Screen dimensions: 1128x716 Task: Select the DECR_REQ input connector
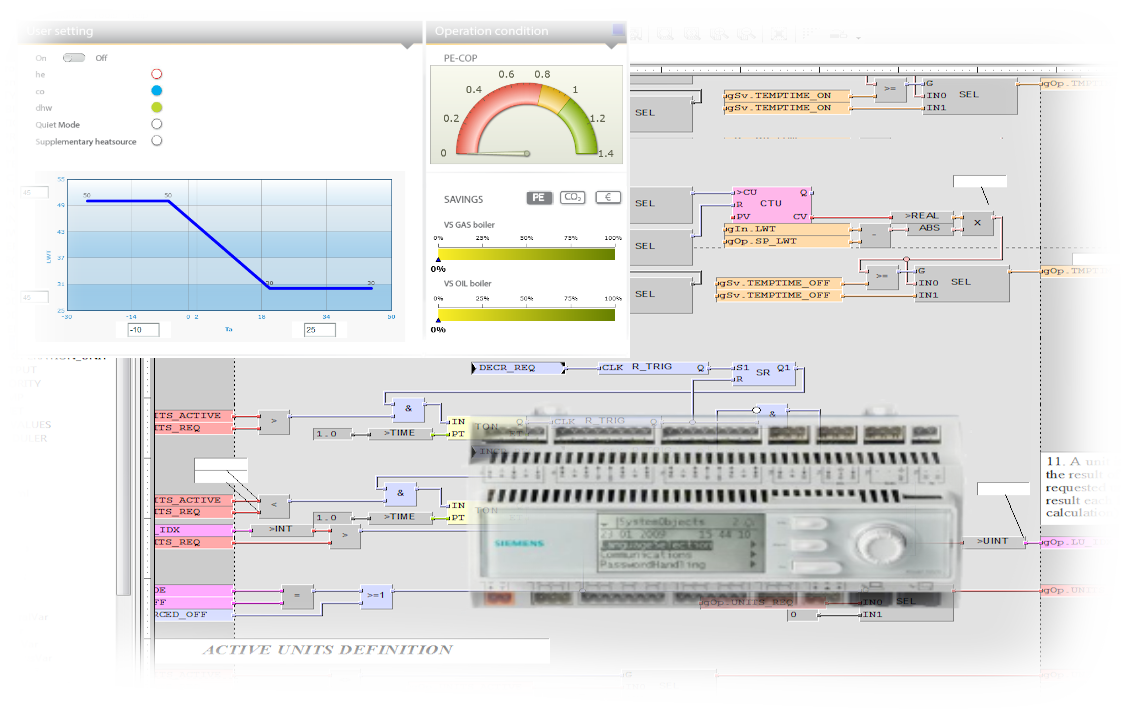517,368
